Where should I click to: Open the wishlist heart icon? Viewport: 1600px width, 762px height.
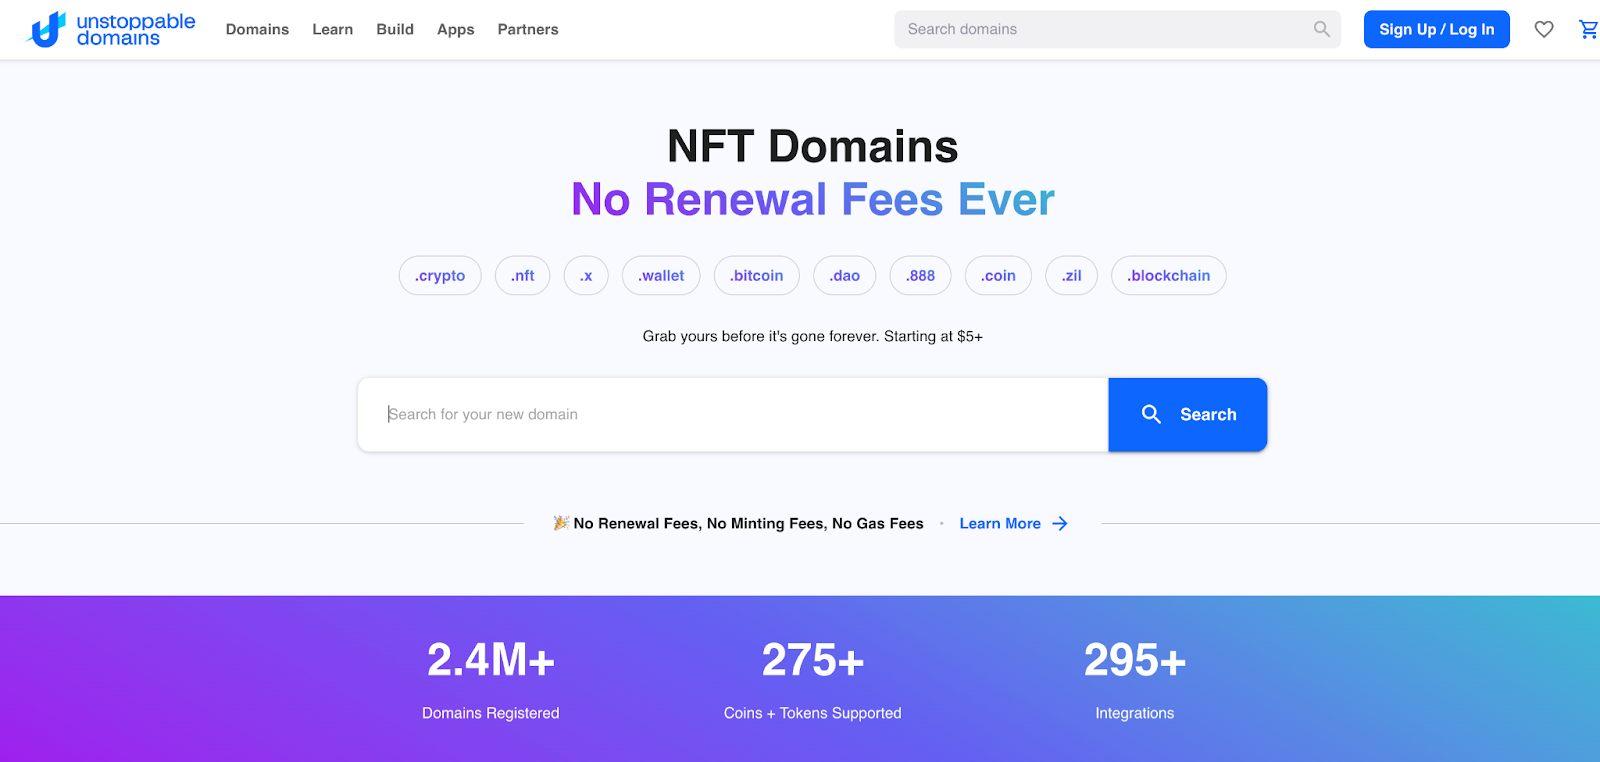pyautogui.click(x=1544, y=30)
